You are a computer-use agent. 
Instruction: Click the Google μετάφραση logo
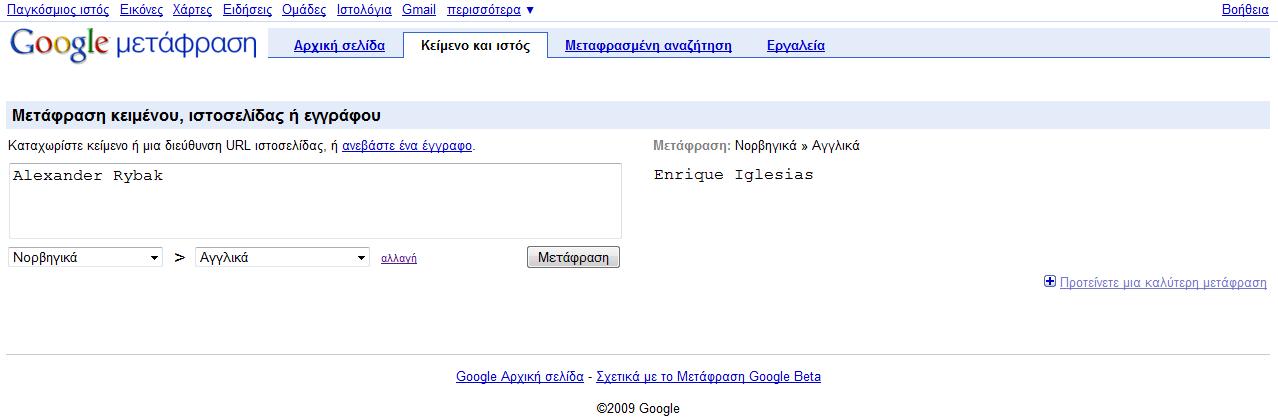[133, 44]
